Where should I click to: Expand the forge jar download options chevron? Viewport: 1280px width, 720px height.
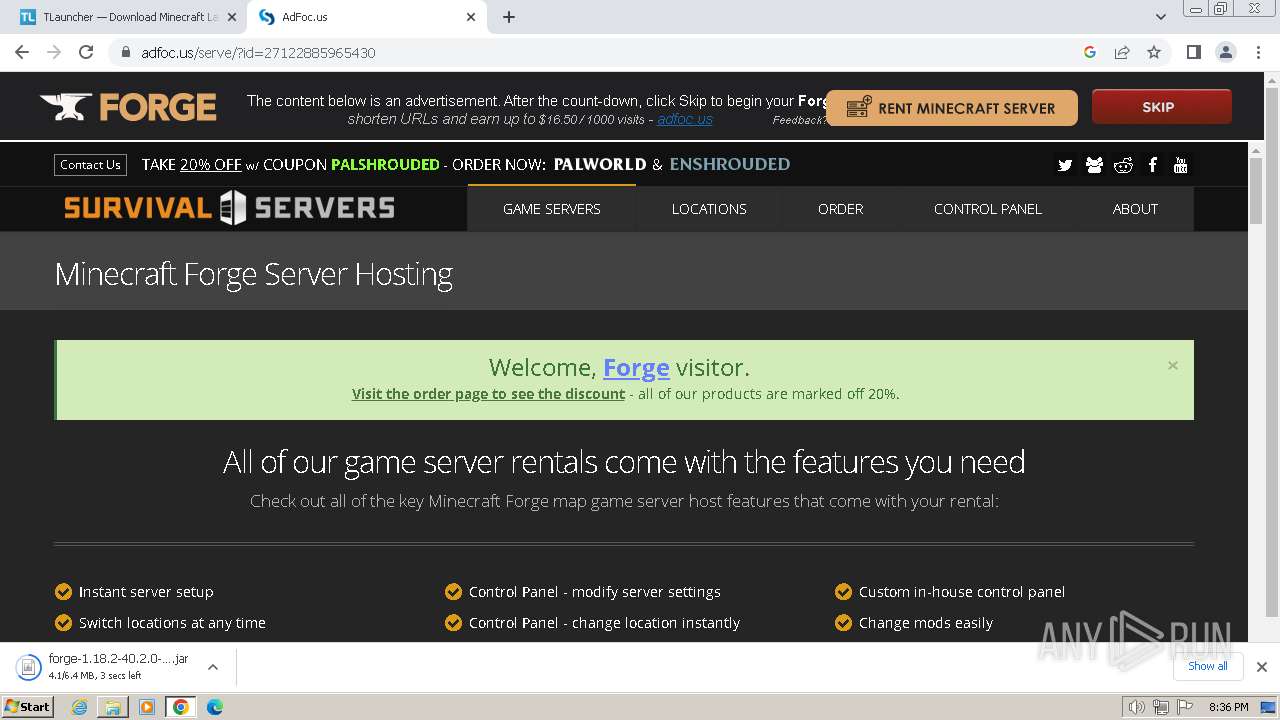(212, 667)
